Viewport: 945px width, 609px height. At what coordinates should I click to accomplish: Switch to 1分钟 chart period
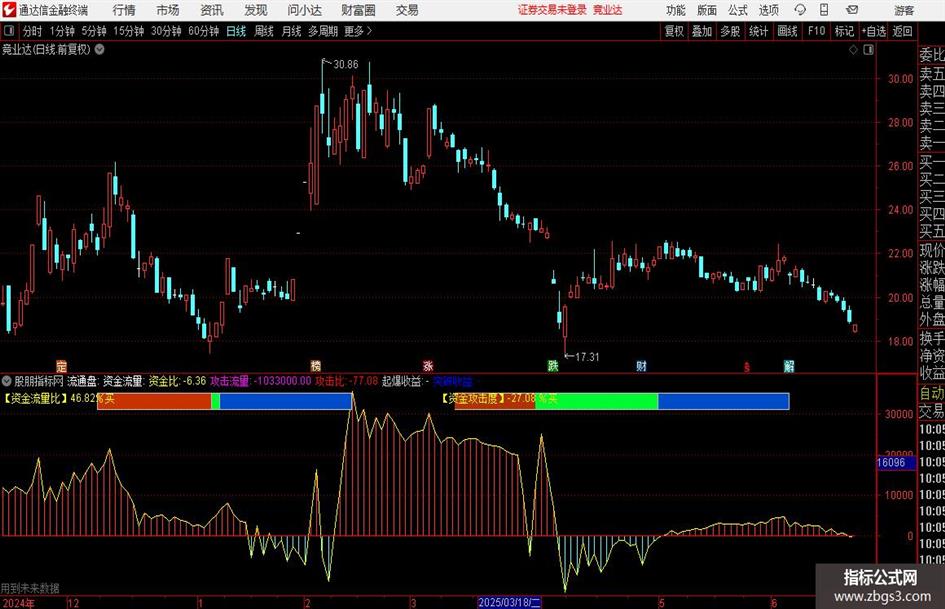(62, 31)
